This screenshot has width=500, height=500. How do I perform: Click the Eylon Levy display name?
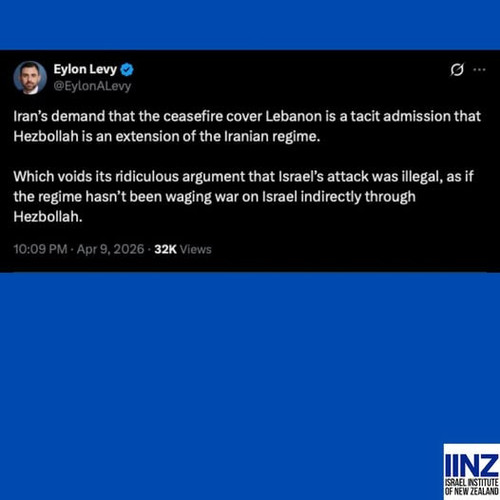85,69
